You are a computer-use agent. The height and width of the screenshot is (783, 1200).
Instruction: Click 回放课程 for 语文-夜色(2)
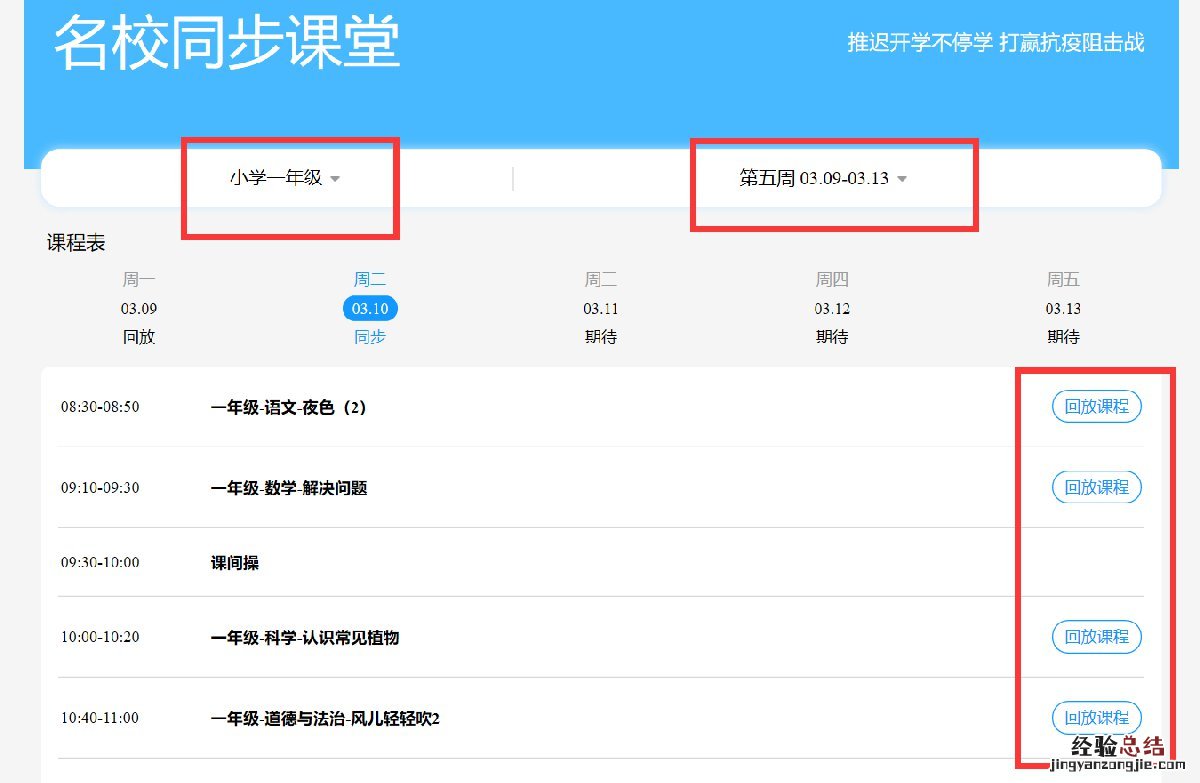click(x=1096, y=407)
